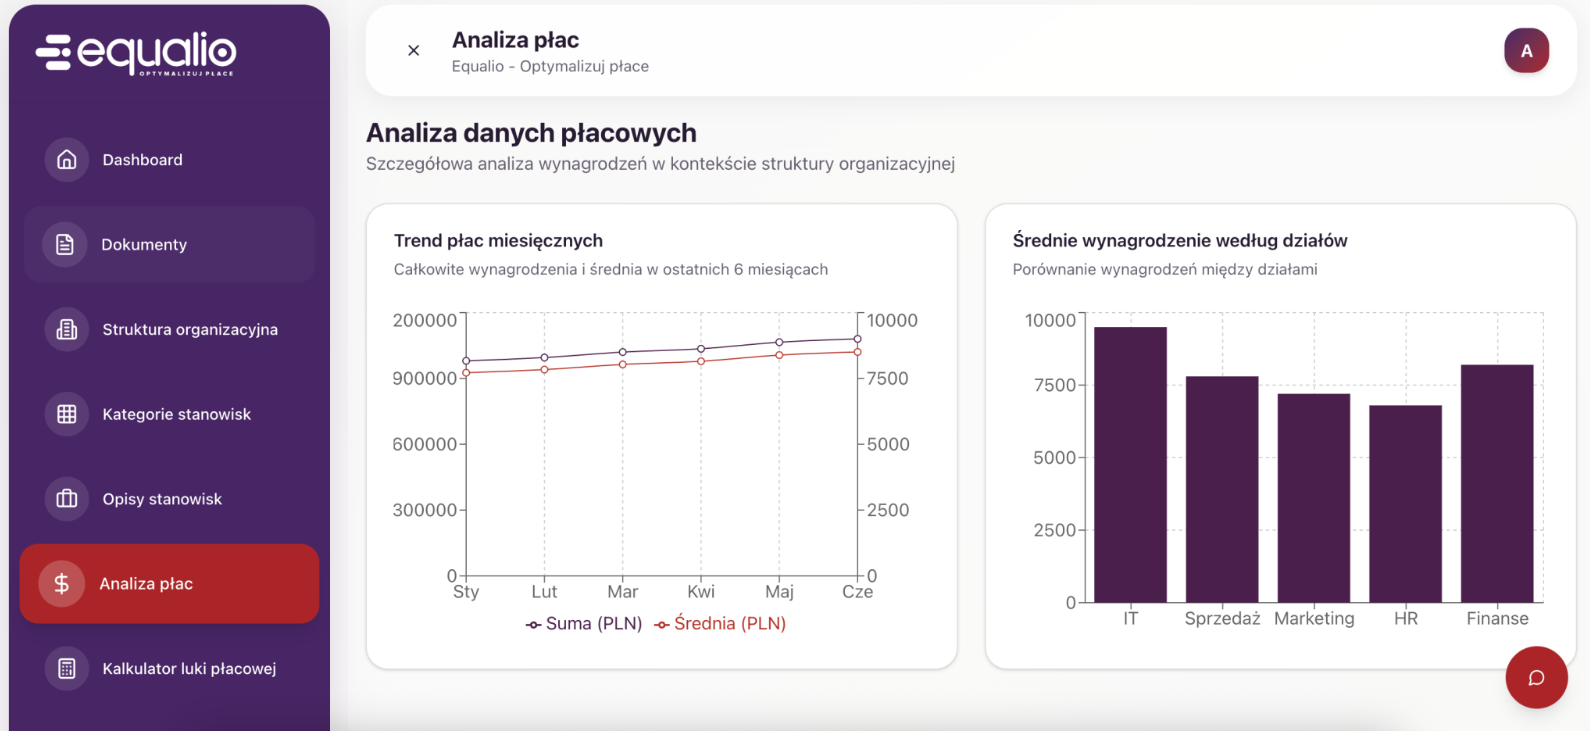Click the HR bar in department chart
1590x733 pixels.
pyautogui.click(x=1405, y=504)
